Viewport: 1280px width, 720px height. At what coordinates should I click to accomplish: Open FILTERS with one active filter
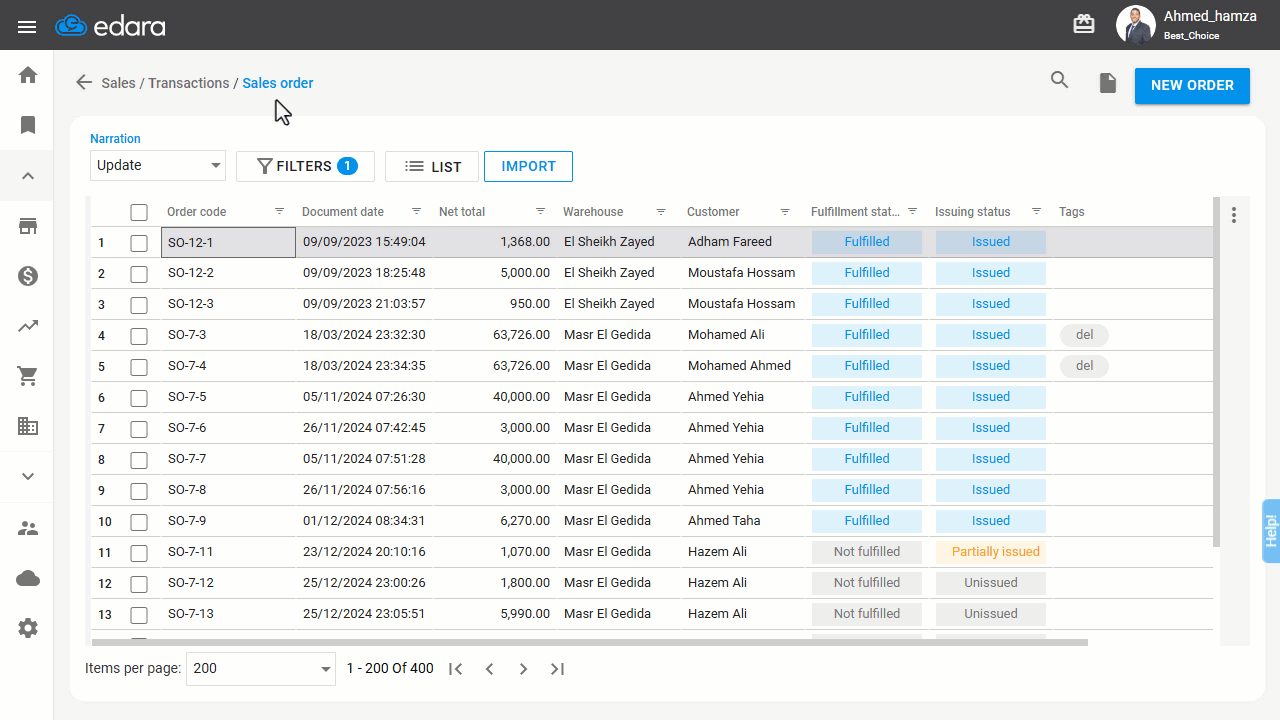point(305,166)
